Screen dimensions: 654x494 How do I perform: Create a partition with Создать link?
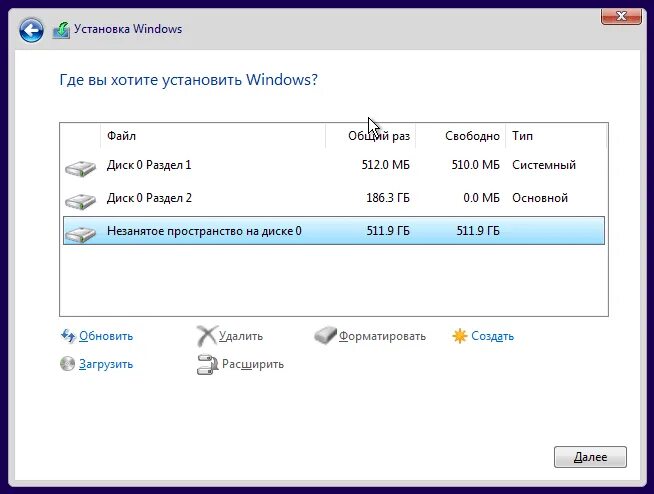(x=493, y=336)
